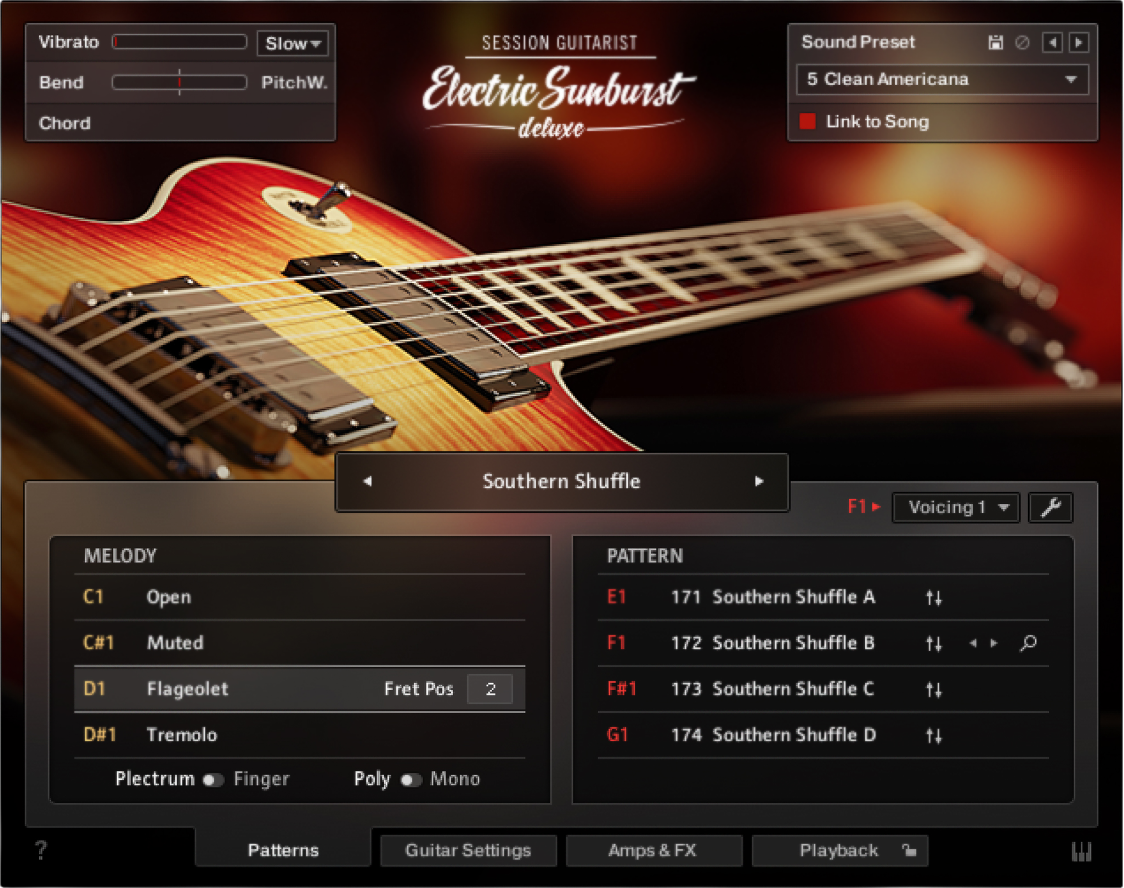Click the Fret Pos value on Flageolet row
The image size is (1124, 888).
pyautogui.click(x=489, y=689)
